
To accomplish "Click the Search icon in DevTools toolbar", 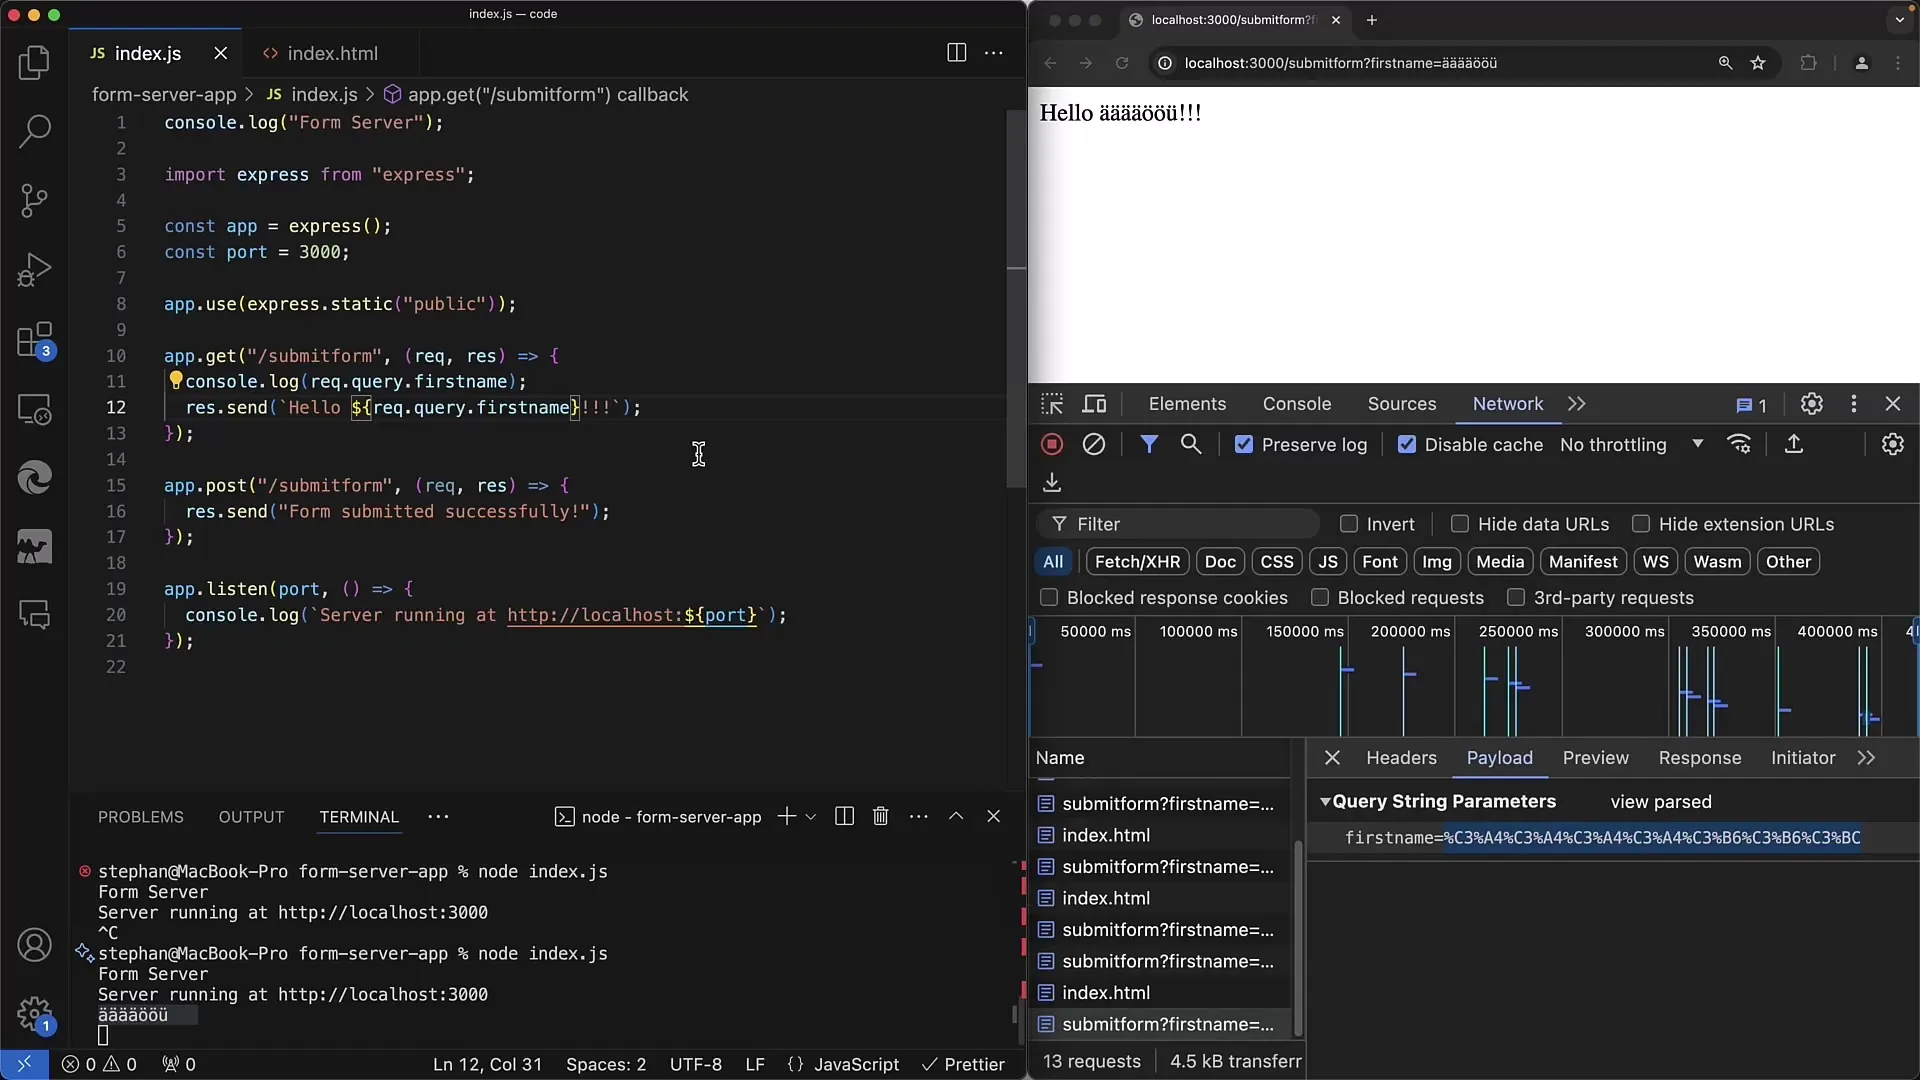I will pyautogui.click(x=1191, y=444).
